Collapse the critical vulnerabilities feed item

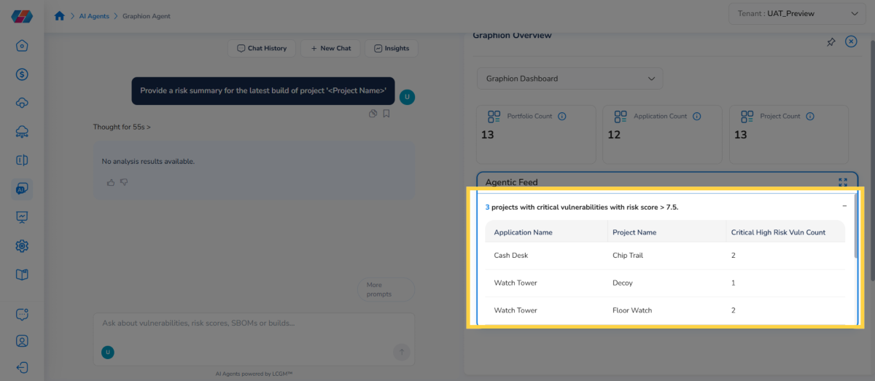(x=844, y=206)
